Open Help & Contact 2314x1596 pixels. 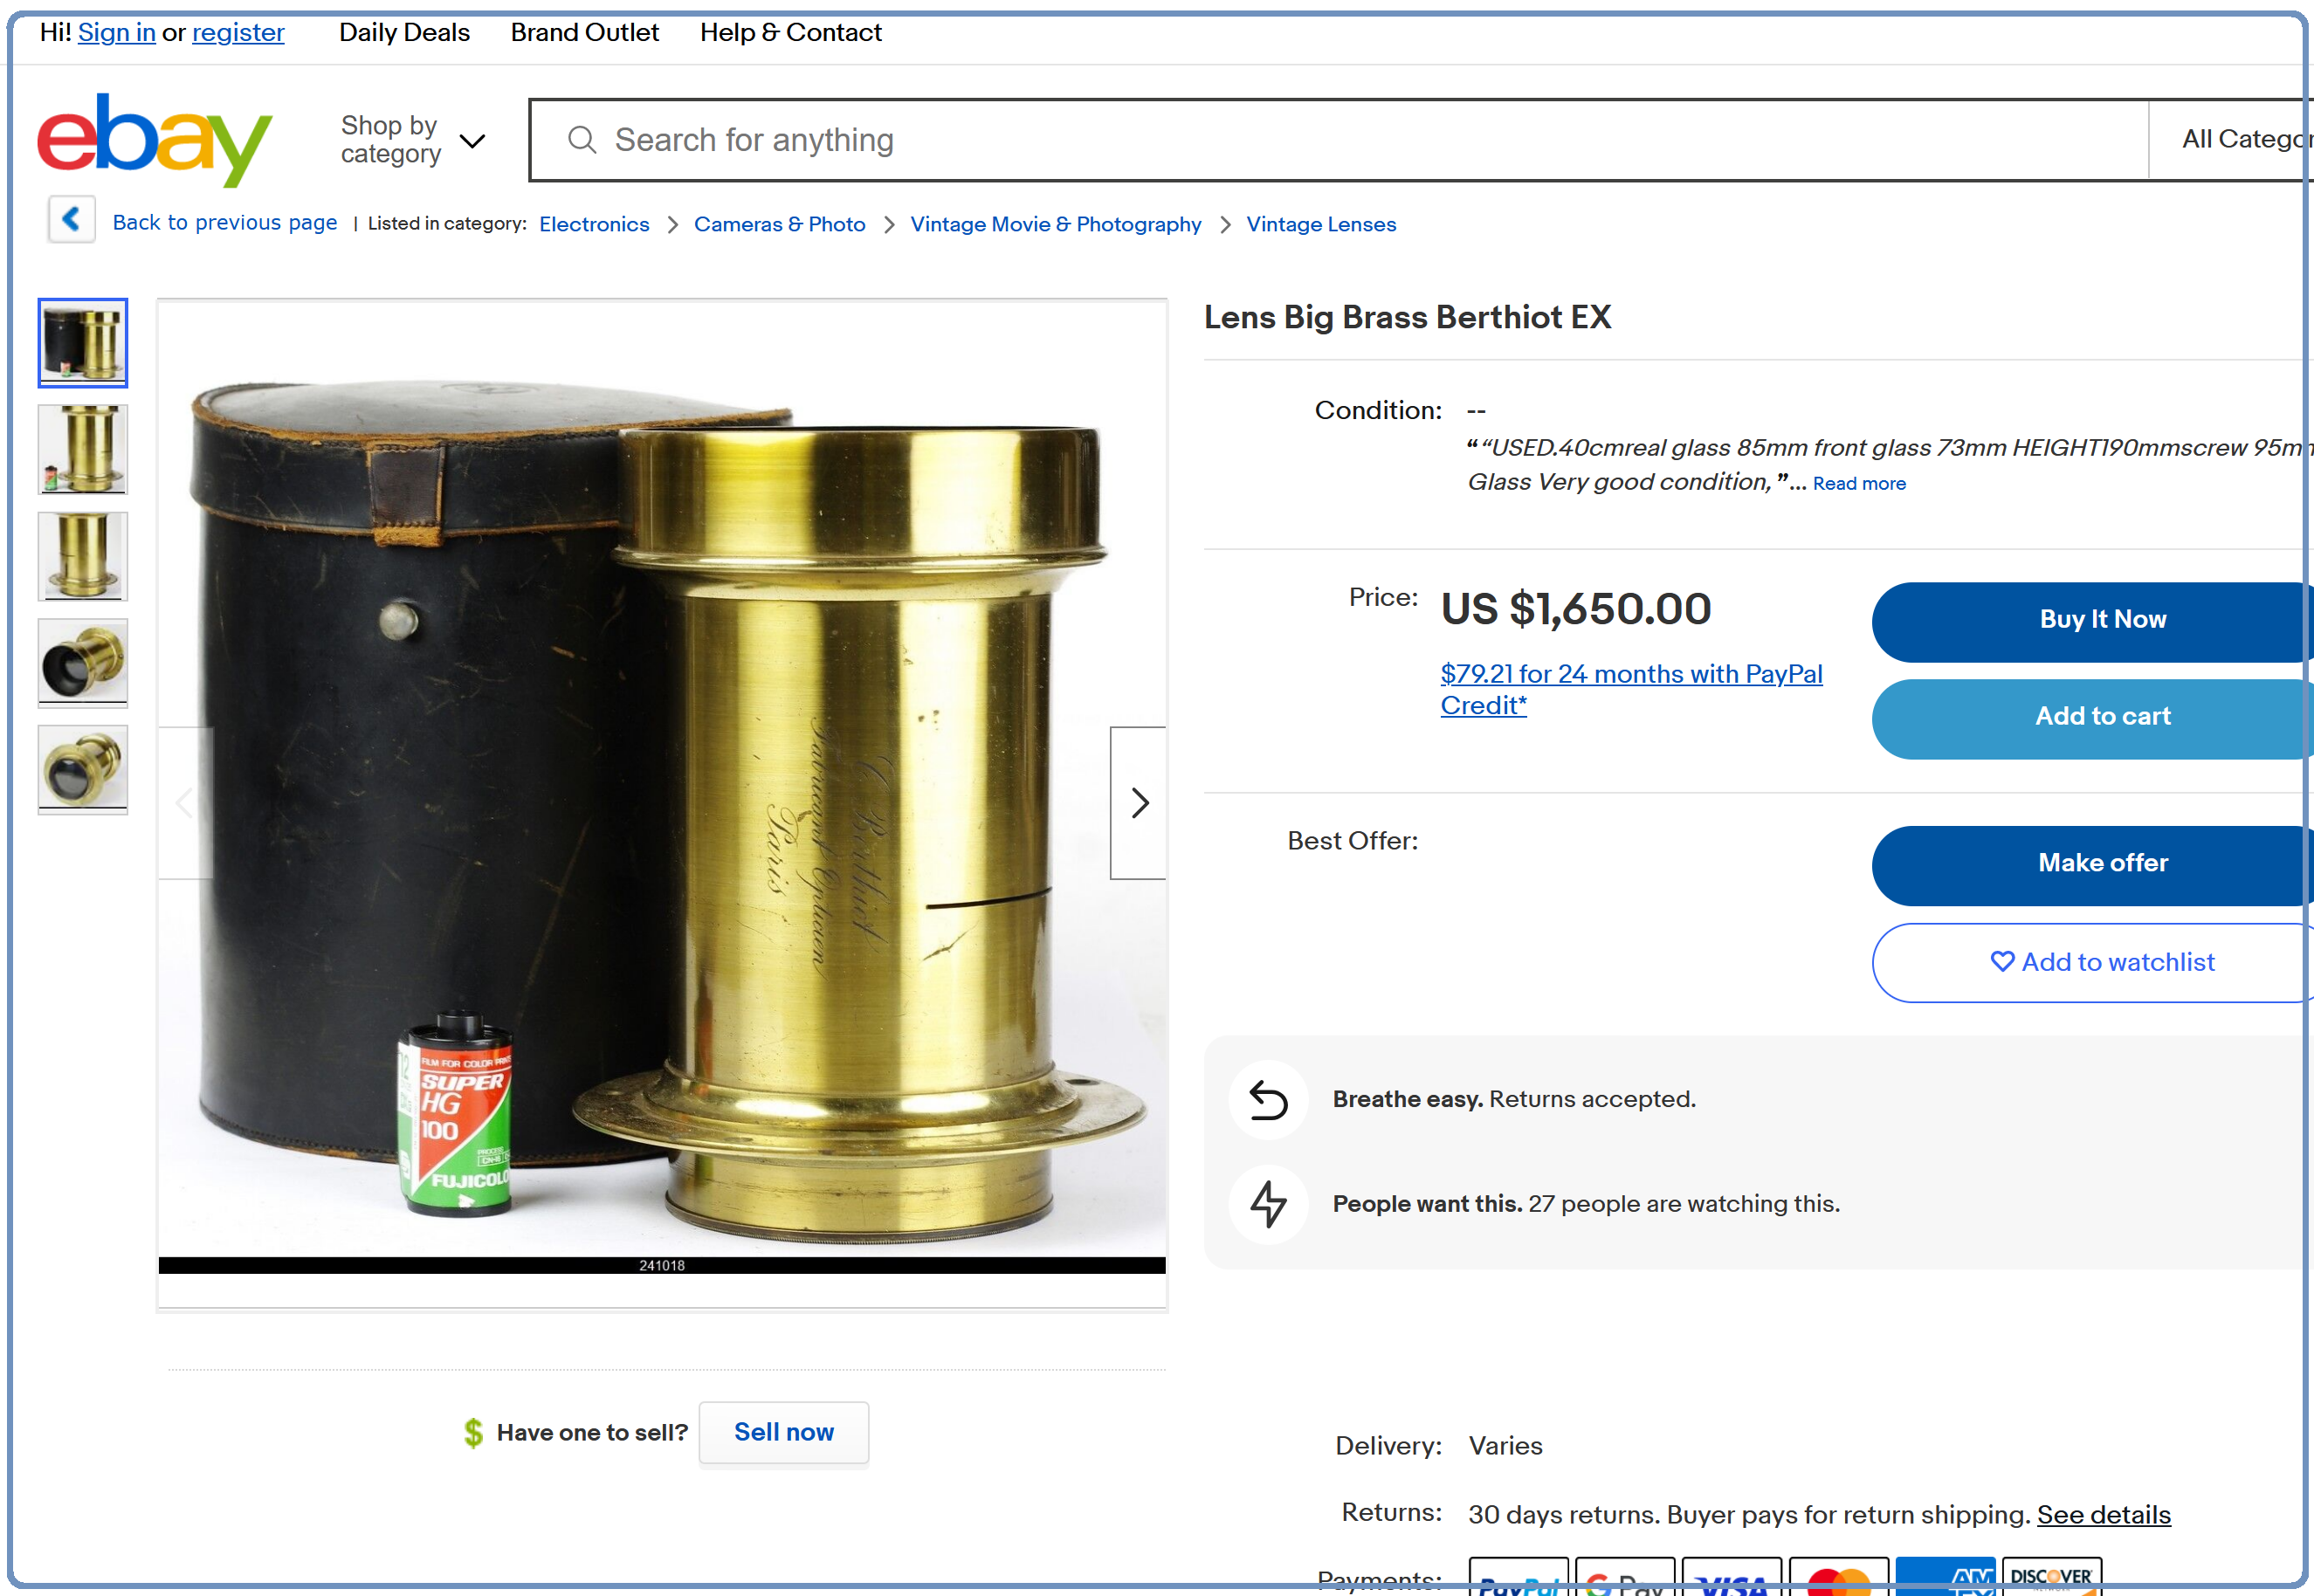[791, 33]
